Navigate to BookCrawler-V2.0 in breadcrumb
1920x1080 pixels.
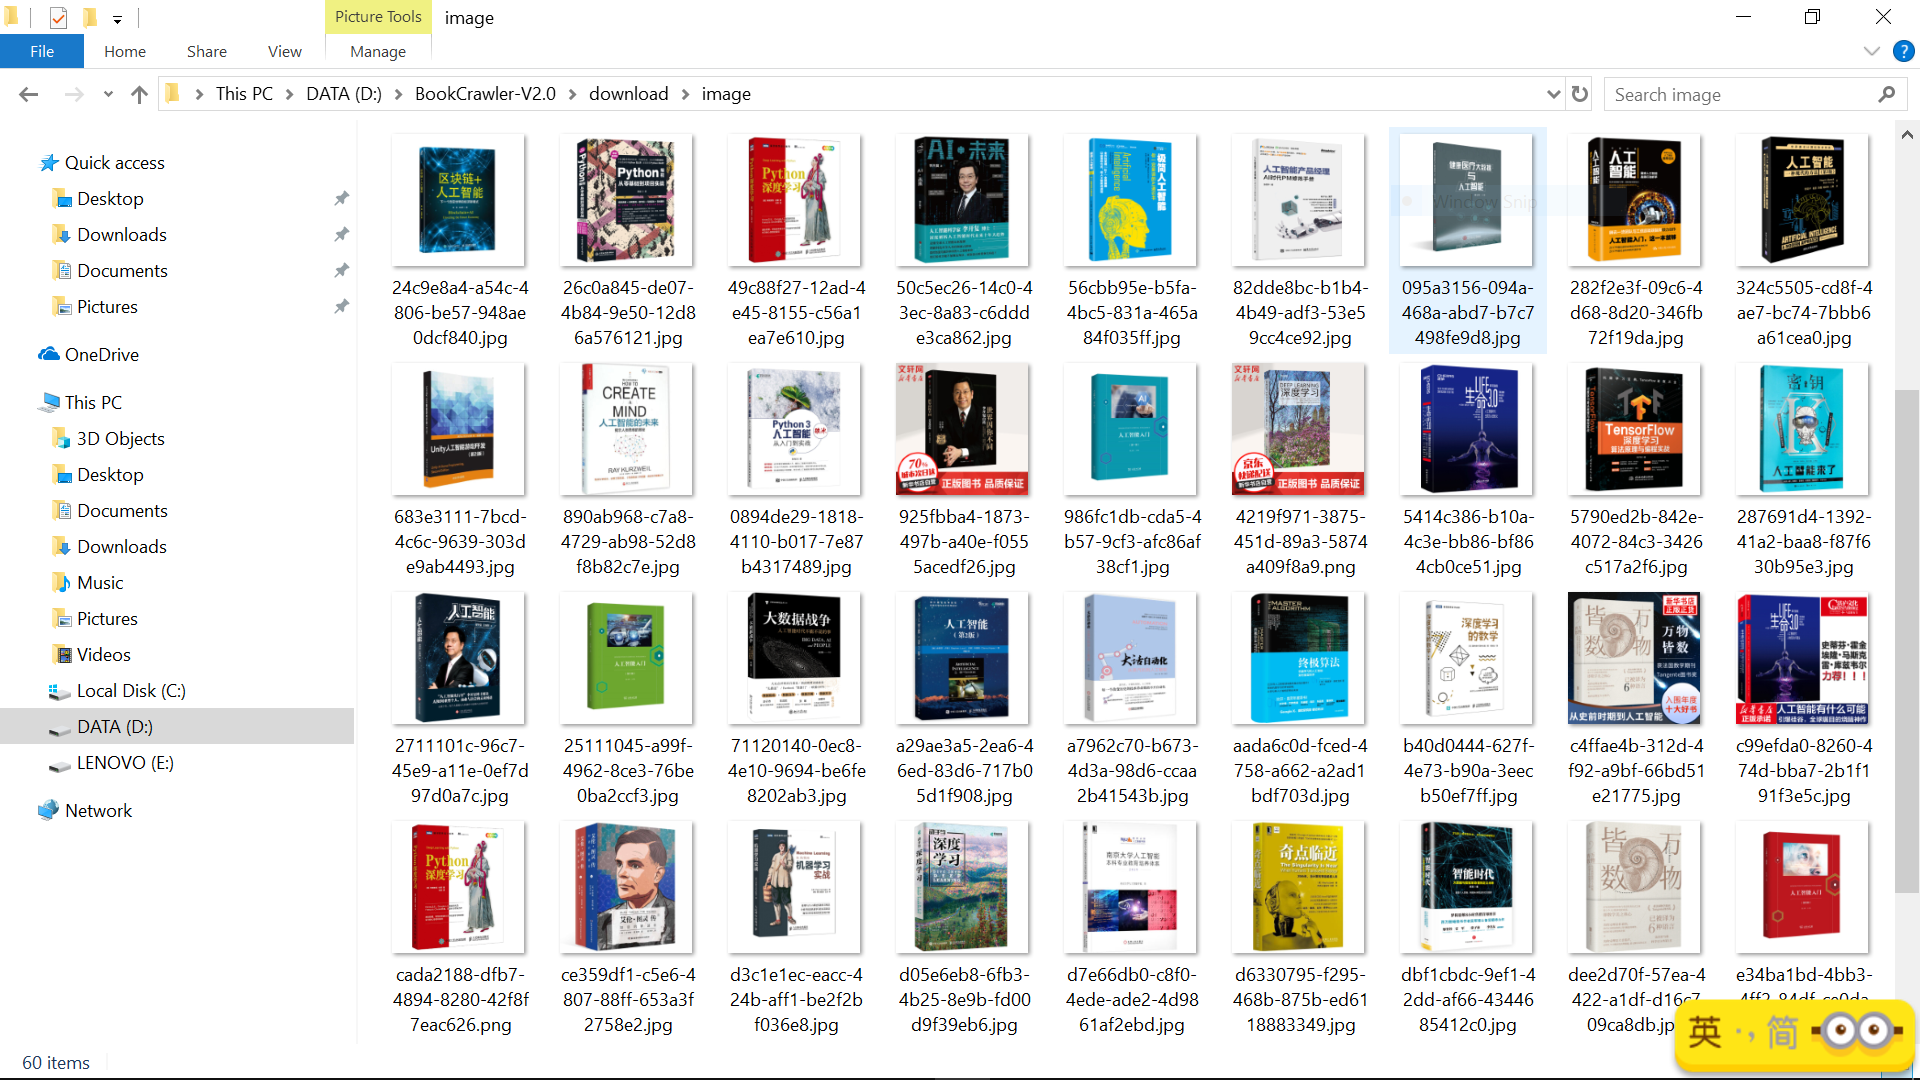point(485,94)
